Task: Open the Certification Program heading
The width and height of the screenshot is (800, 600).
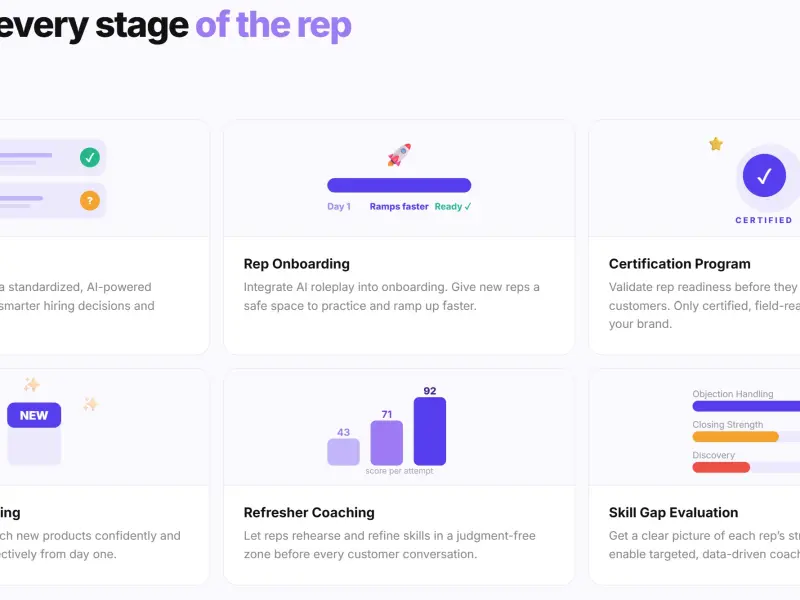Action: [x=680, y=264]
